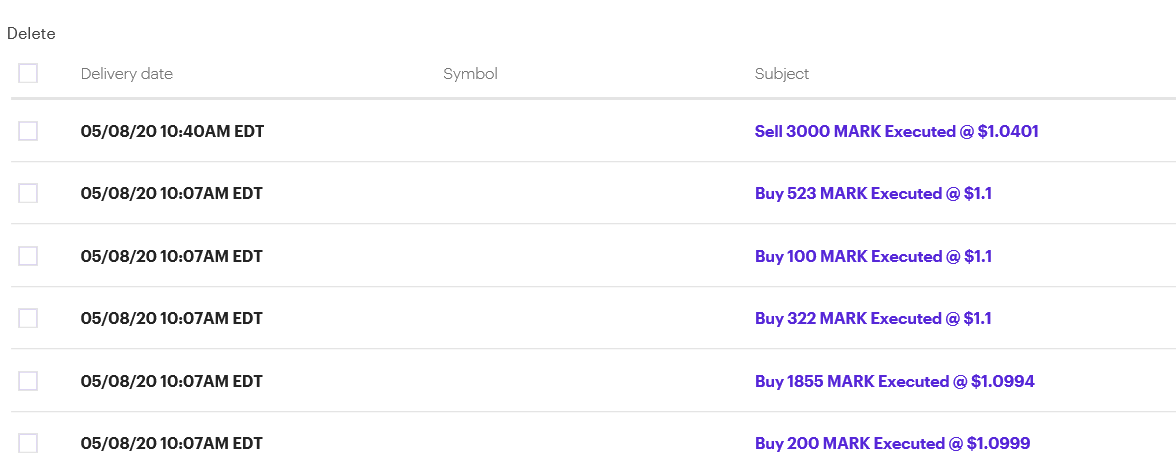The height and width of the screenshot is (470, 1176).
Task: Click delivery date of Buy 1855 MARK row
Action: 171,381
